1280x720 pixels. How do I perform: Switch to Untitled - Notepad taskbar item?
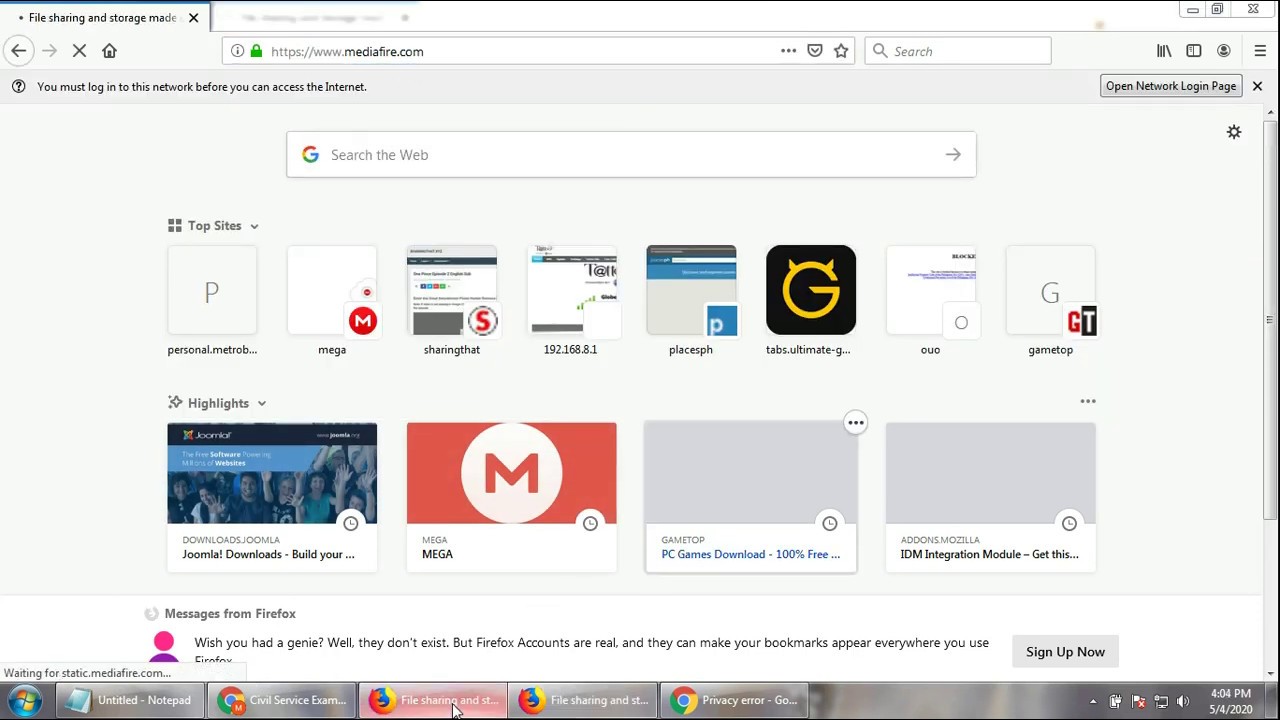coord(130,700)
